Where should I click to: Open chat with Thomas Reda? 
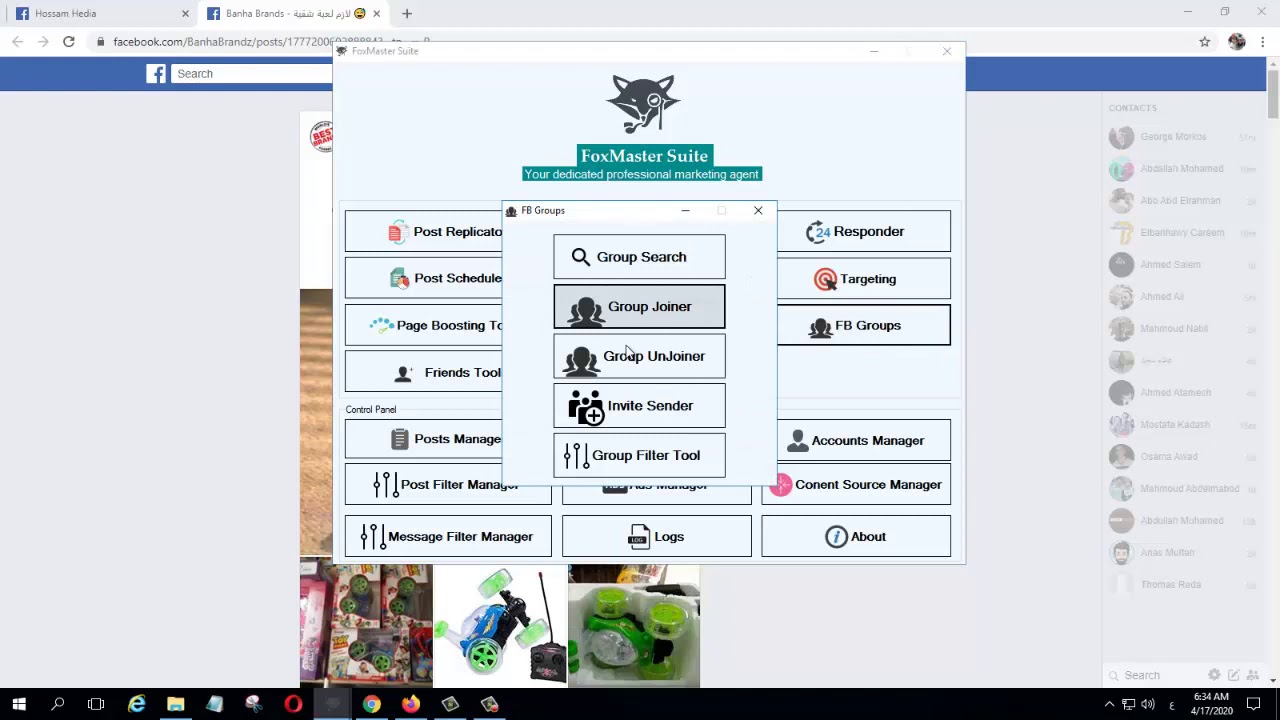1182,585
